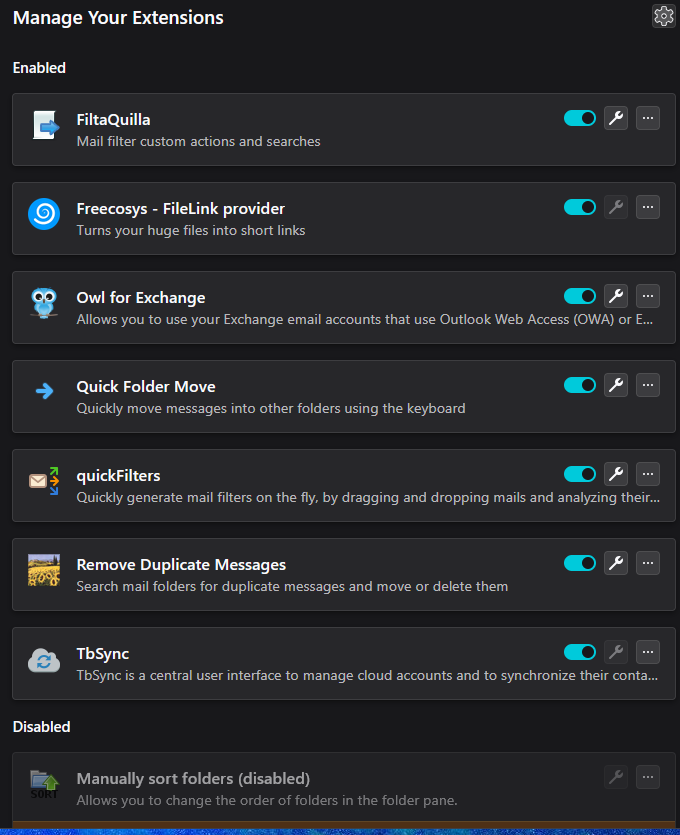The width and height of the screenshot is (680, 835).
Task: Open Owl for Exchange options wrench
Action: (616, 297)
